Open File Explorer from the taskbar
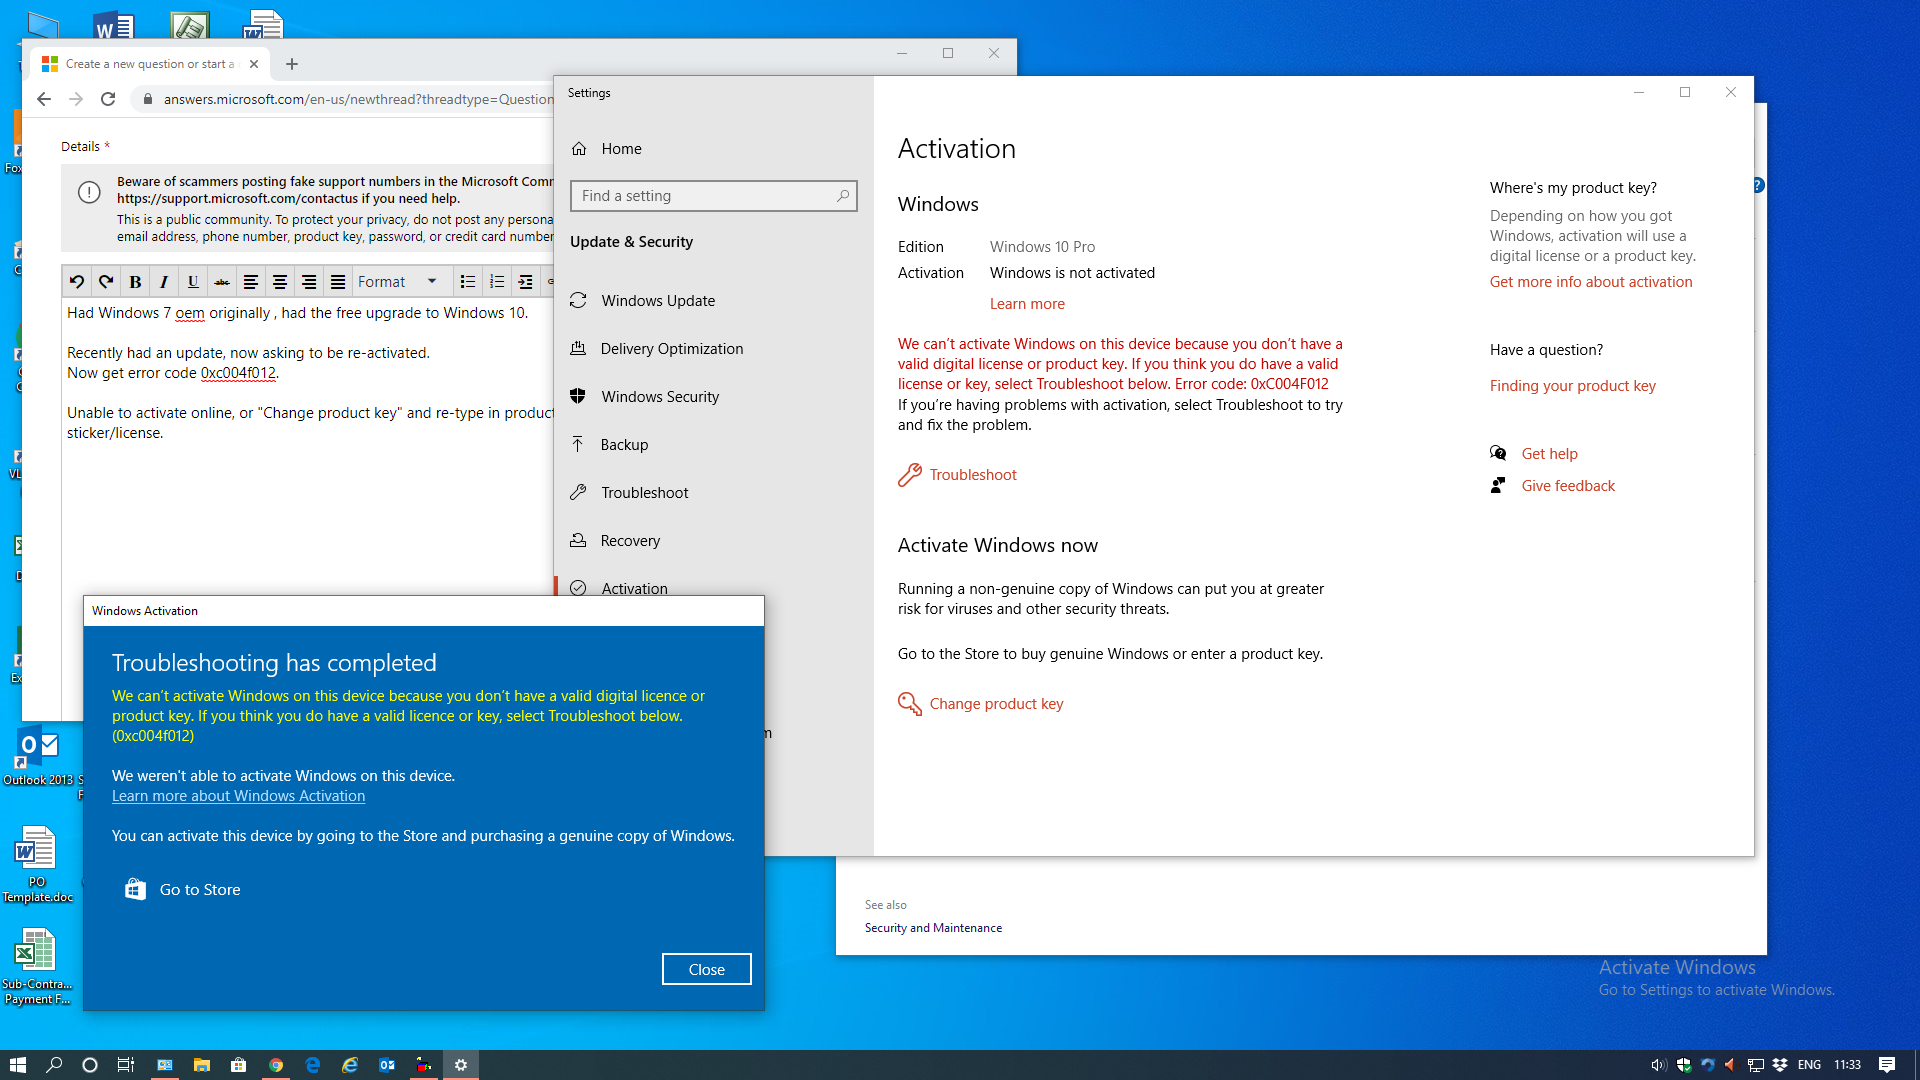 pyautogui.click(x=201, y=1065)
